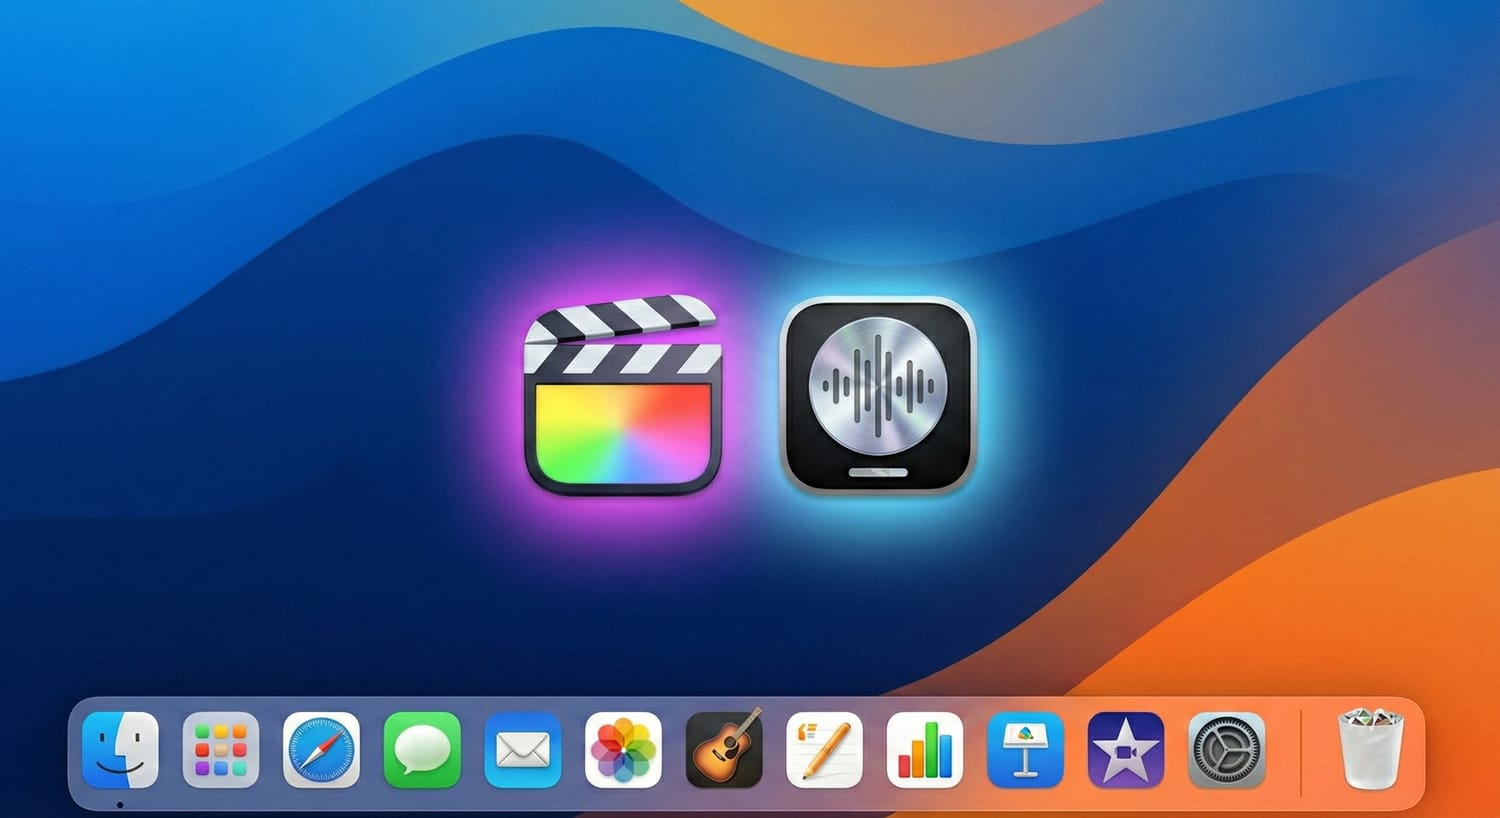Open the Trash
The height and width of the screenshot is (818, 1500).
point(1370,750)
